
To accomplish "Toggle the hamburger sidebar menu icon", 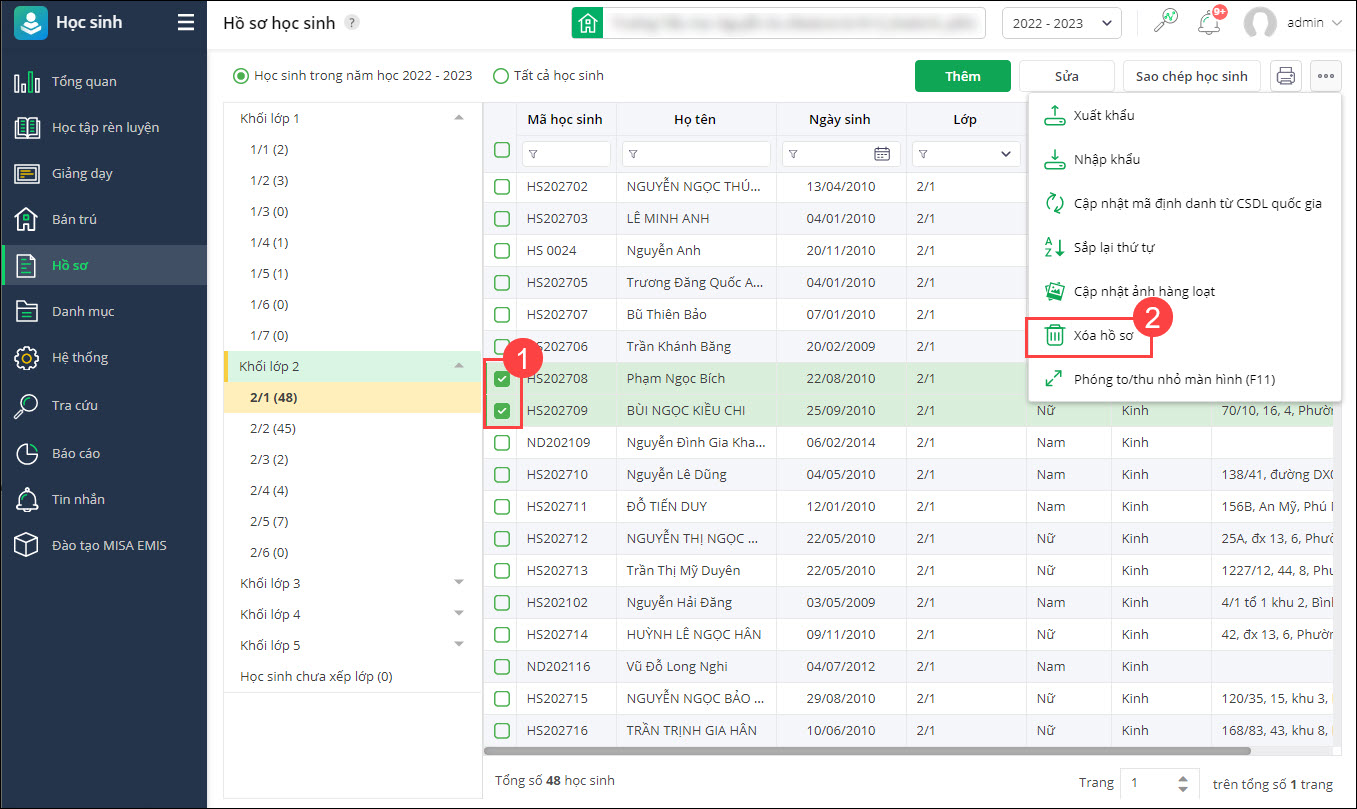I will coord(186,22).
